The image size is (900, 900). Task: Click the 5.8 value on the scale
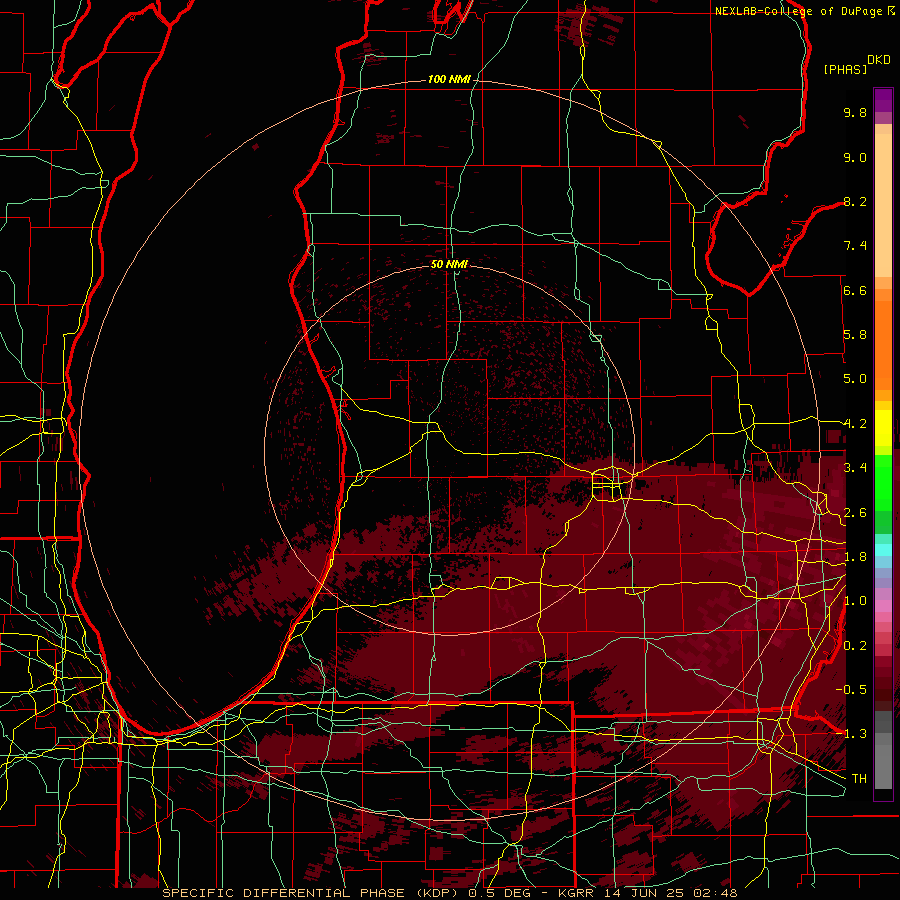click(855, 335)
